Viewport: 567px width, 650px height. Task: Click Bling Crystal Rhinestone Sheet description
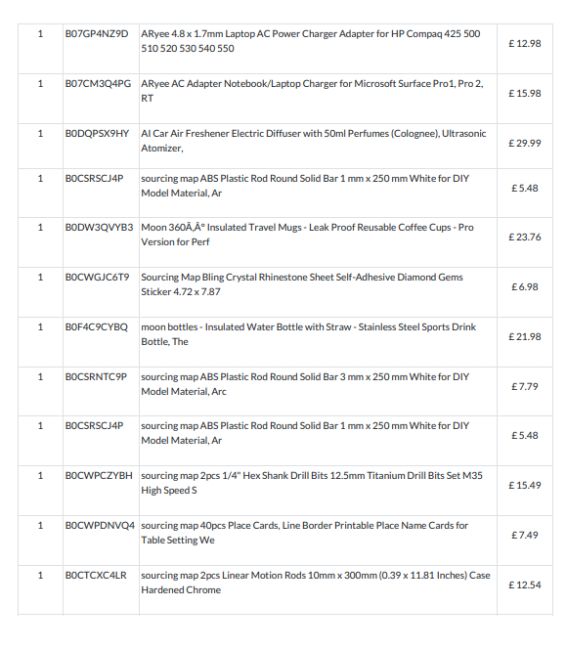(302, 284)
